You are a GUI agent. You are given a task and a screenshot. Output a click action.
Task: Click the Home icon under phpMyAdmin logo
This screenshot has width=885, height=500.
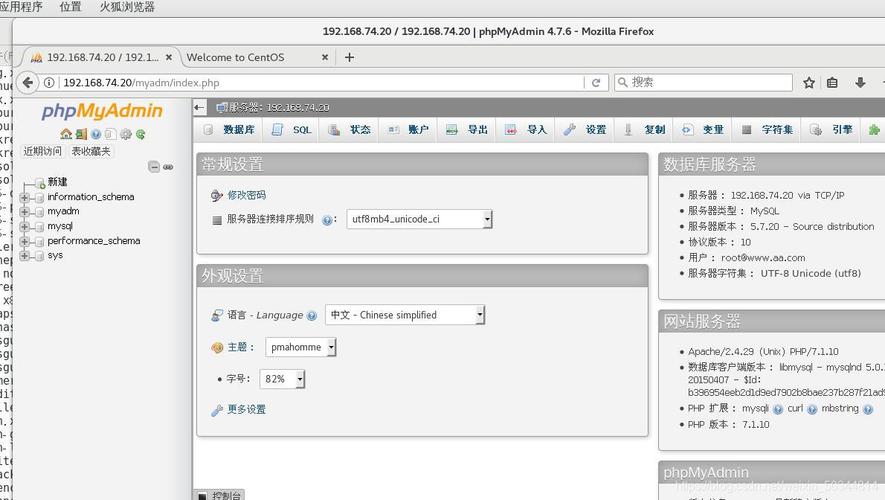(66, 134)
